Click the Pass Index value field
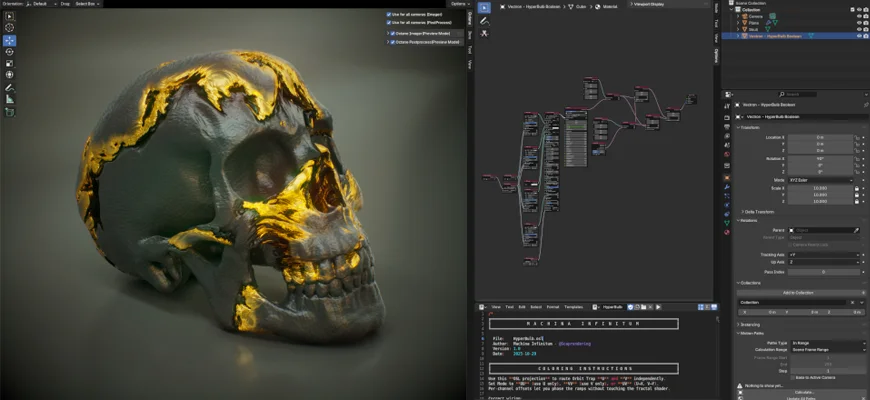 tap(823, 272)
